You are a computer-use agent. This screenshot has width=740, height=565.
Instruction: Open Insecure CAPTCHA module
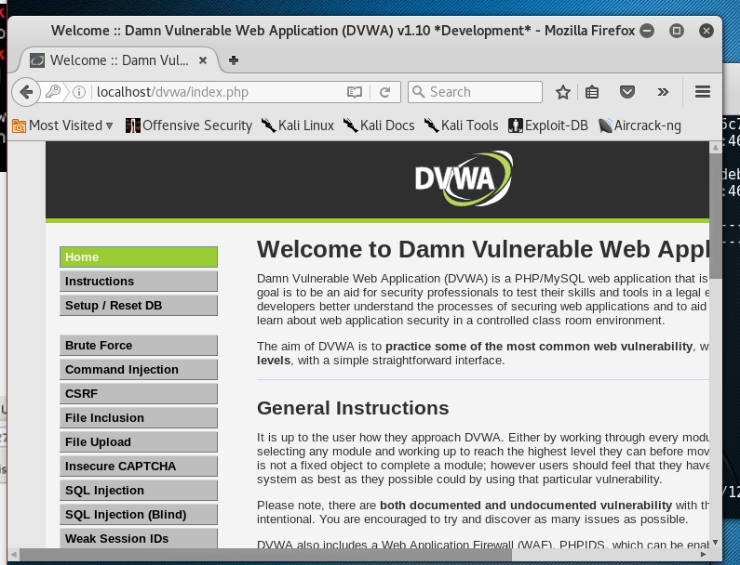(x=139, y=466)
